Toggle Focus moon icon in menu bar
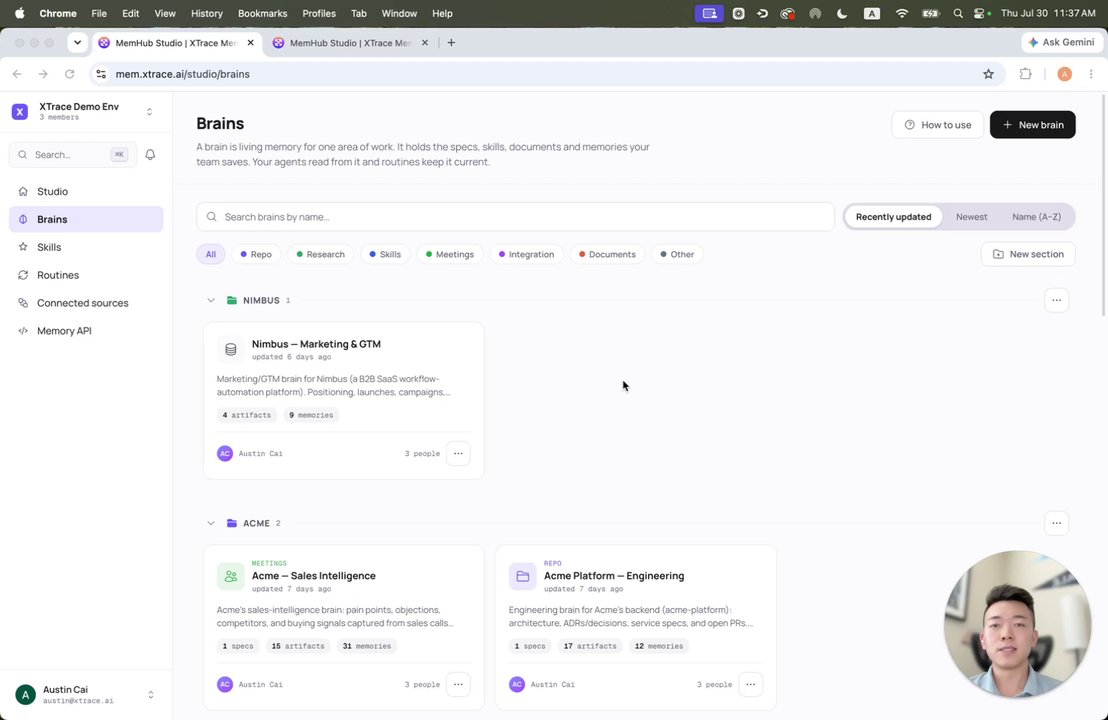Image resolution: width=1108 pixels, height=720 pixels. click(842, 13)
